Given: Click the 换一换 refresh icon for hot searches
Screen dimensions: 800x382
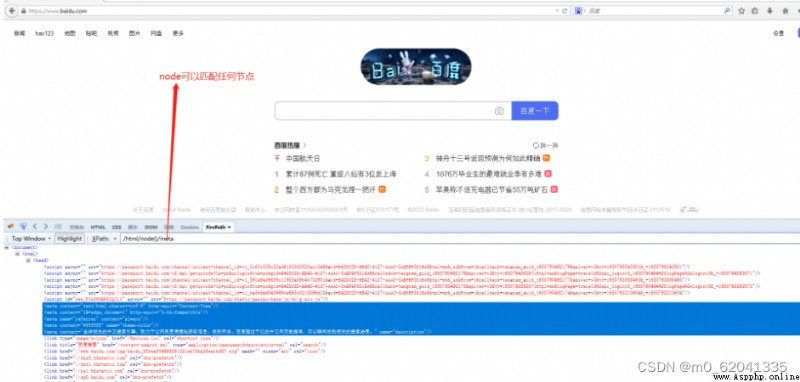Looking at the screenshot, I should point(535,145).
